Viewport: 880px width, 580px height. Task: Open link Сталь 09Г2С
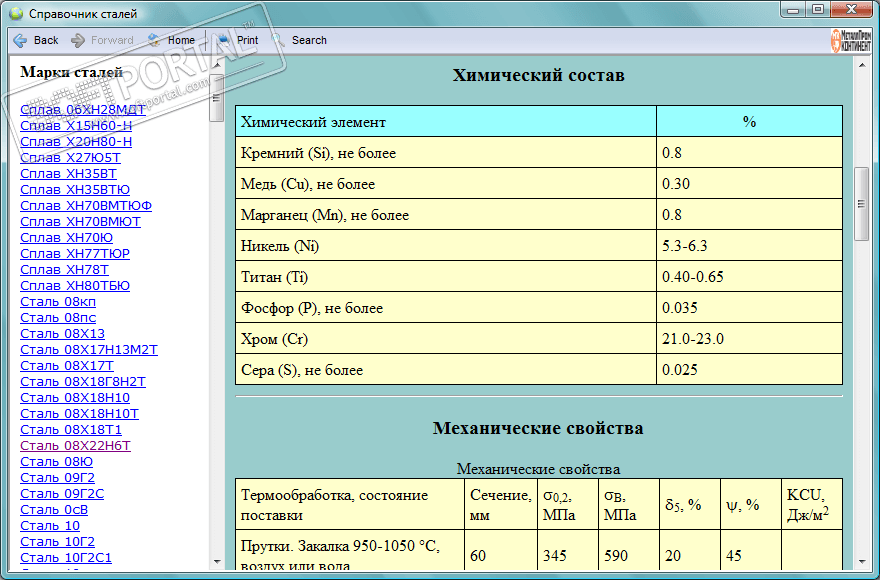pyautogui.click(x=62, y=494)
